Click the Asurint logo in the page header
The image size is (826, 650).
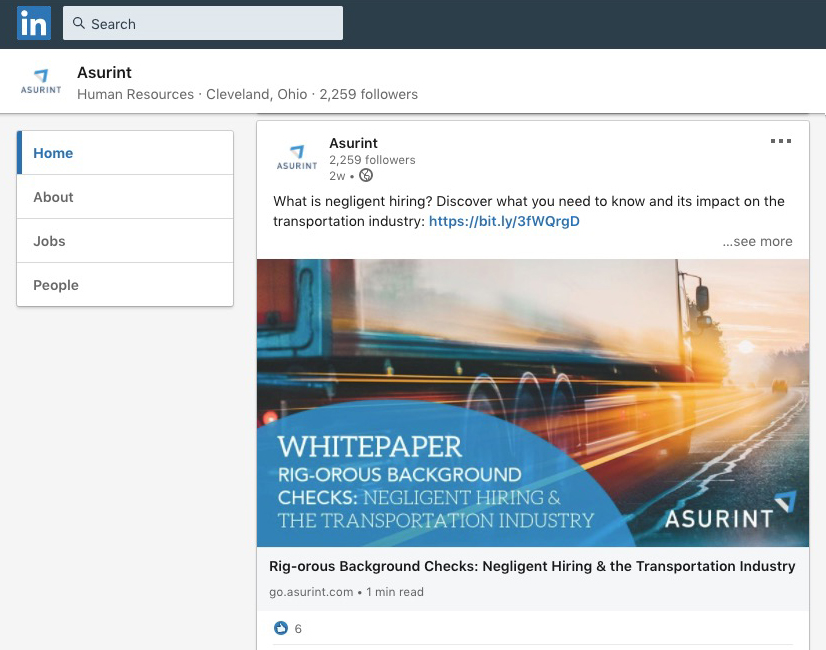41,82
